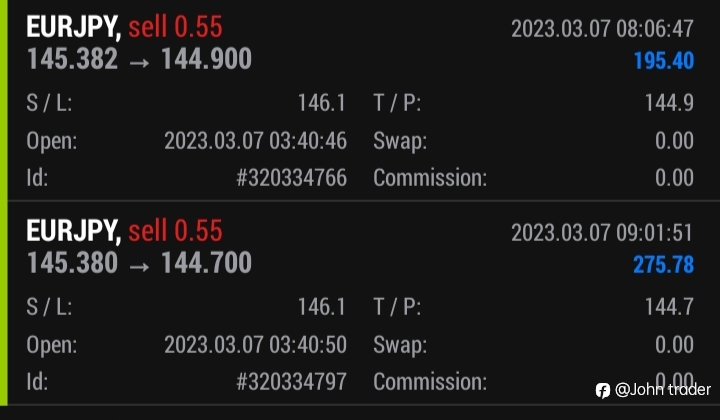The image size is (720, 420).
Task: Tap the T/P value 144.7
Action: (x=669, y=306)
